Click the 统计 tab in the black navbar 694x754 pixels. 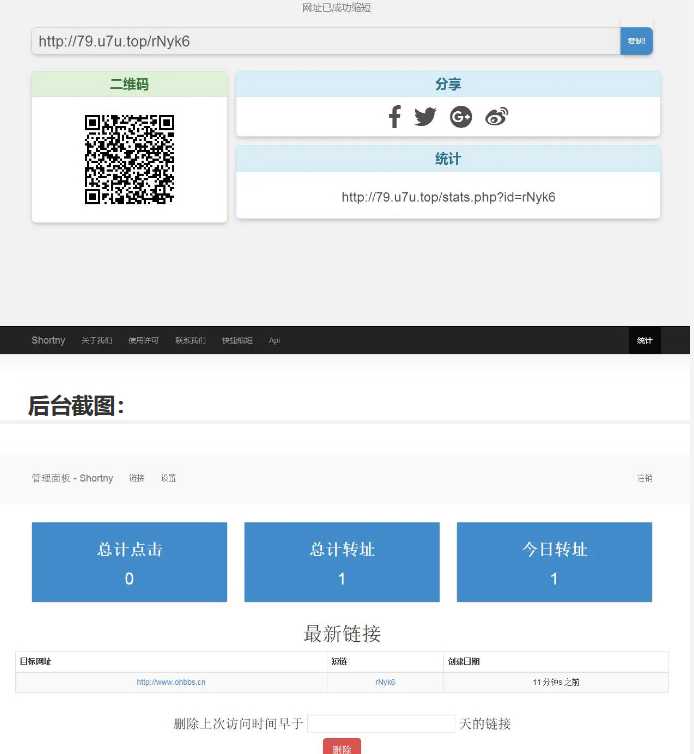(x=645, y=341)
